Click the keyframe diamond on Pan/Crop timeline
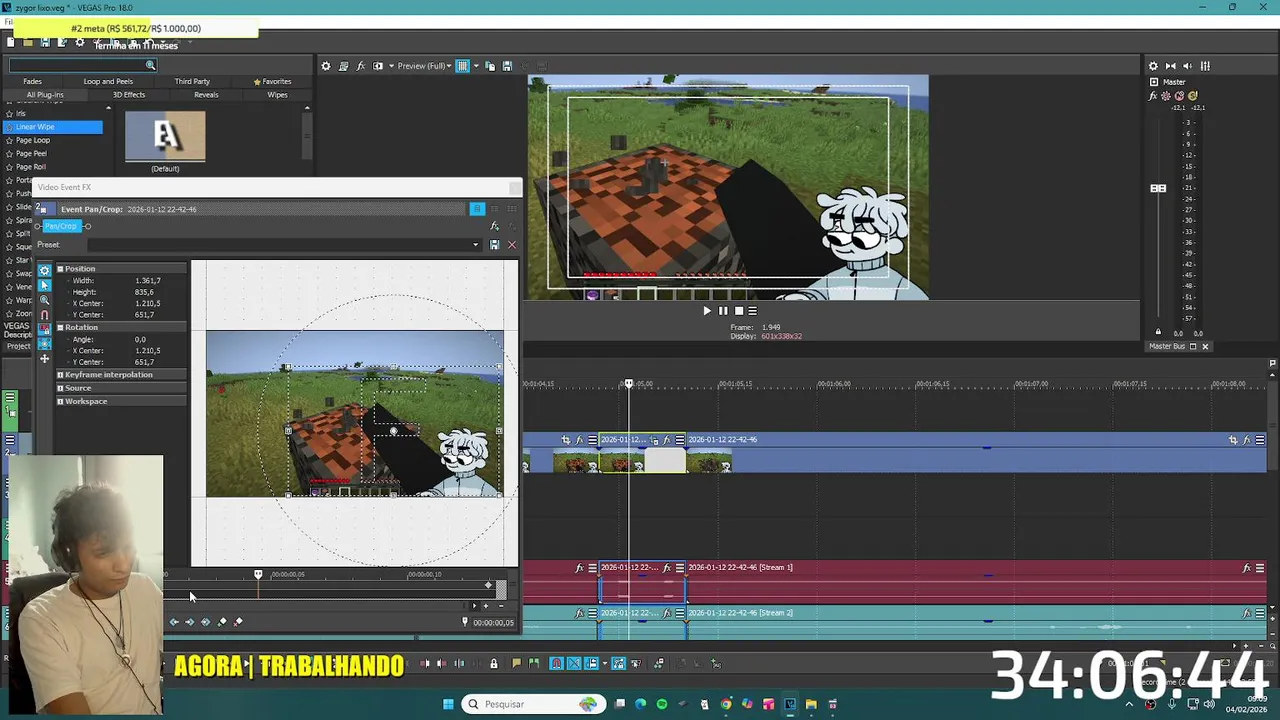Screen dimensions: 1280x720 [x=488, y=585]
